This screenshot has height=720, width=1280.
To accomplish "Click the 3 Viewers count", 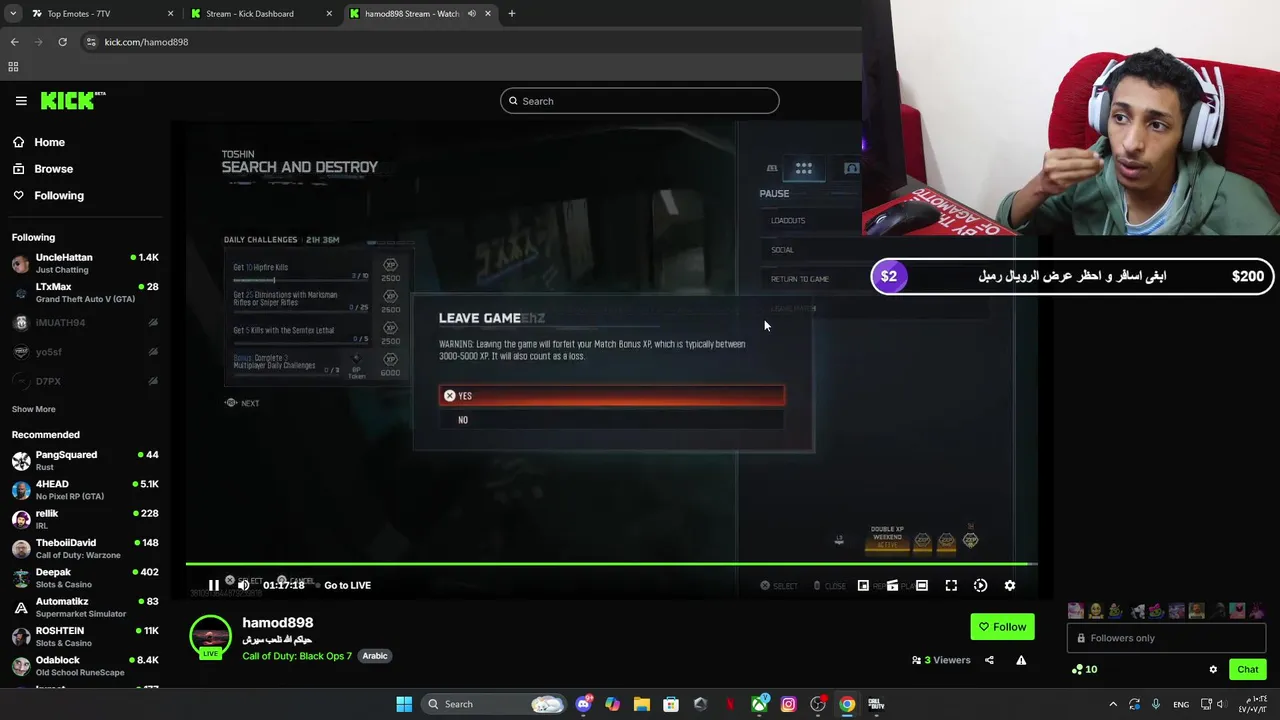I will point(941,660).
